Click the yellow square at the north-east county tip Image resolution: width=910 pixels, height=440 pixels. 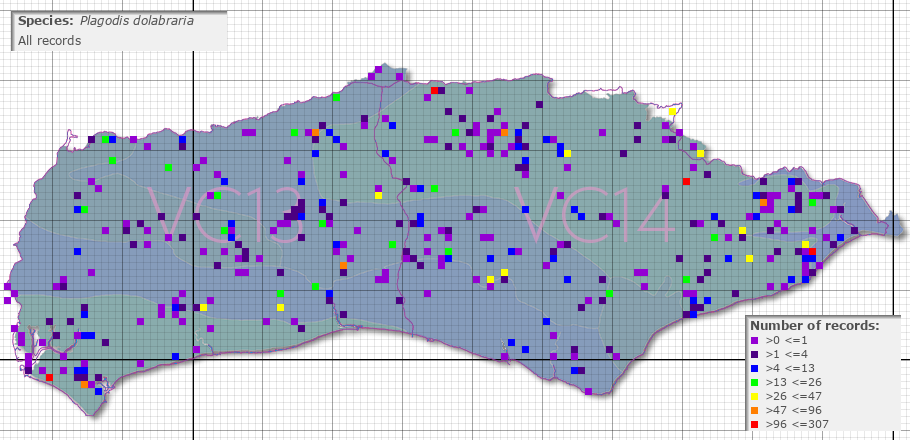point(672,111)
